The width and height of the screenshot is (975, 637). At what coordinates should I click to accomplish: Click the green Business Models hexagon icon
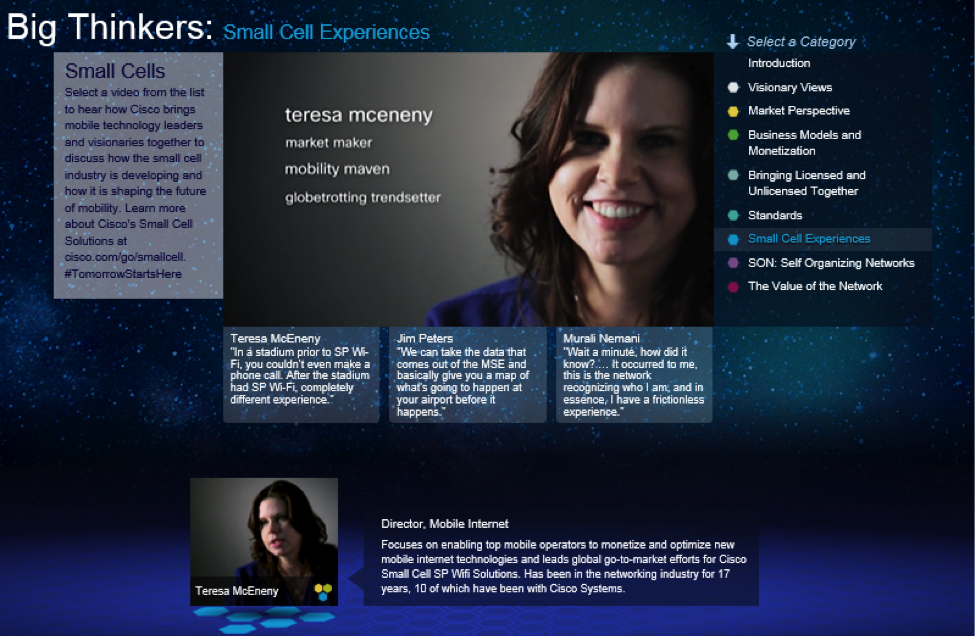tap(733, 135)
